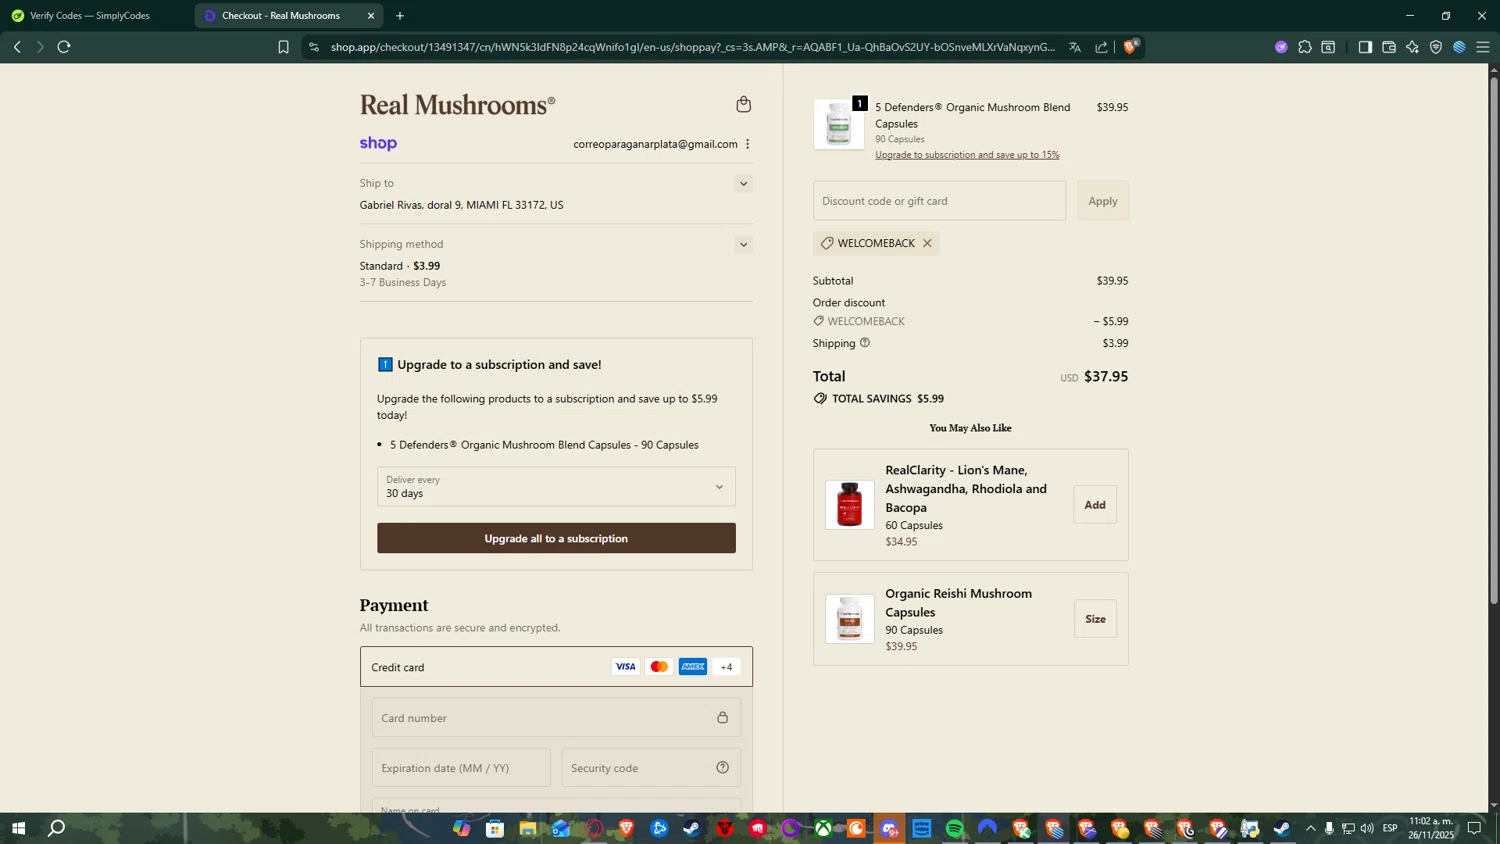This screenshot has height=844, width=1500.
Task: Open taskbar search
Action: pyautogui.click(x=57, y=828)
